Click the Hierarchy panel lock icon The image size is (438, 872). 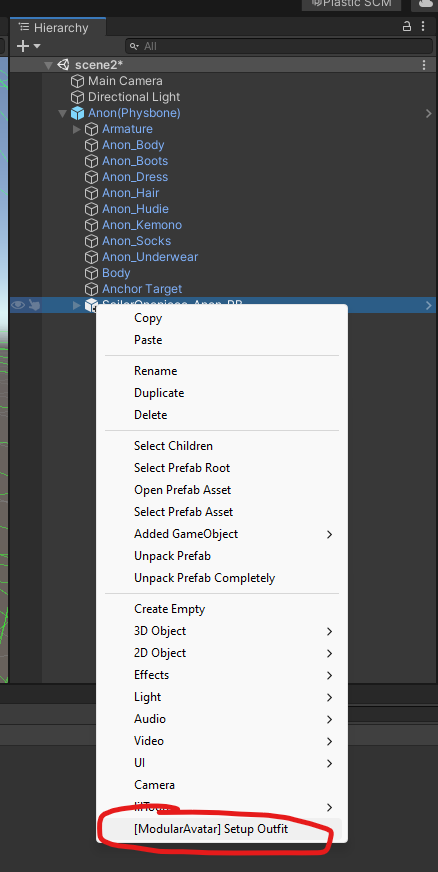point(407,27)
